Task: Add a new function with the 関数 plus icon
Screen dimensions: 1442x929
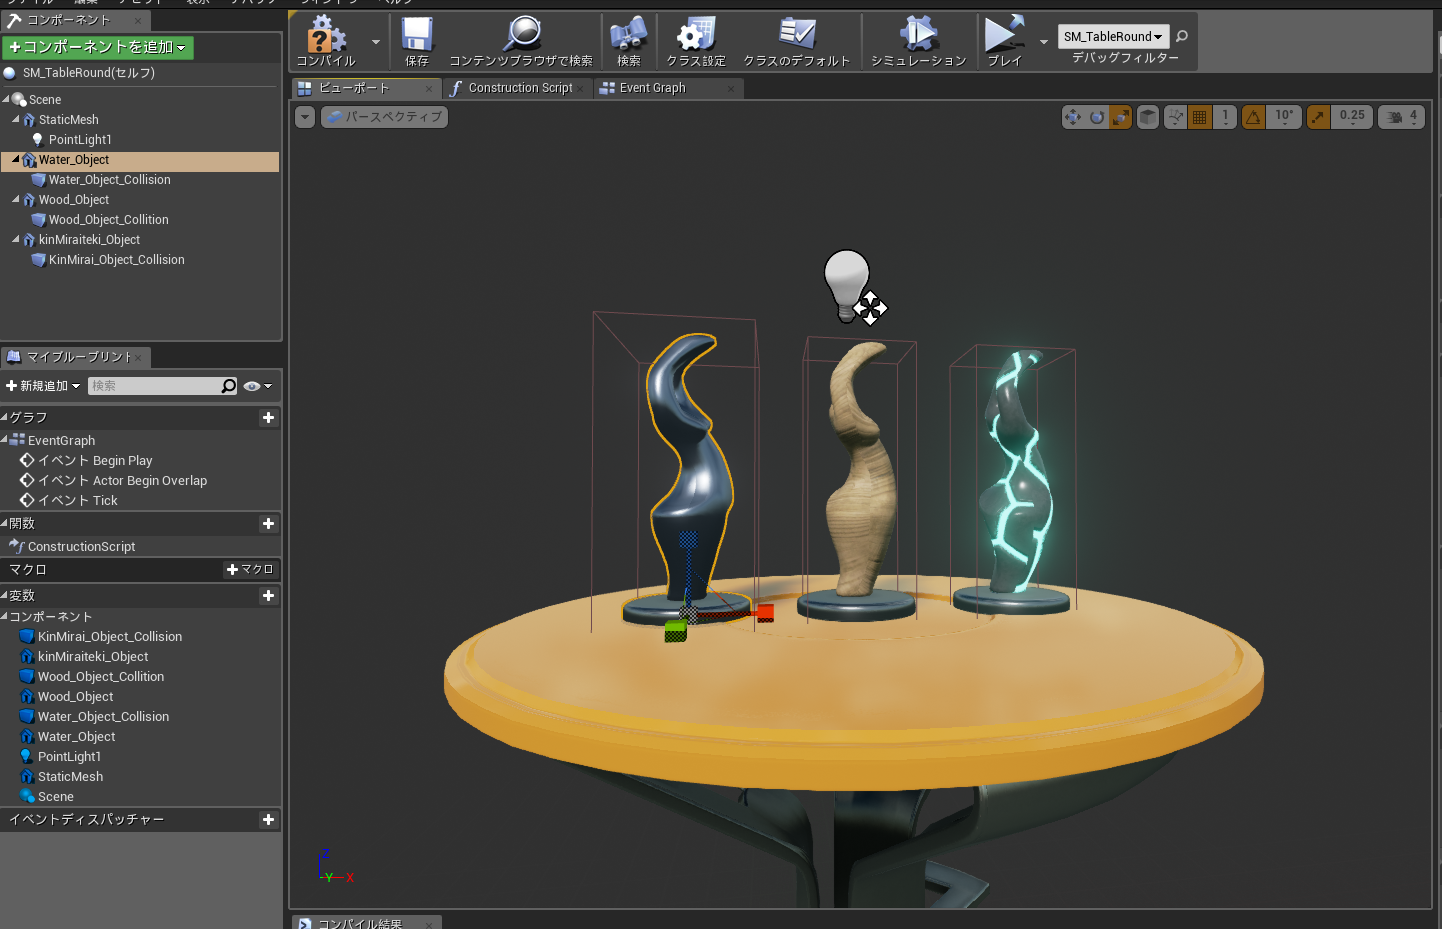Action: point(268,524)
